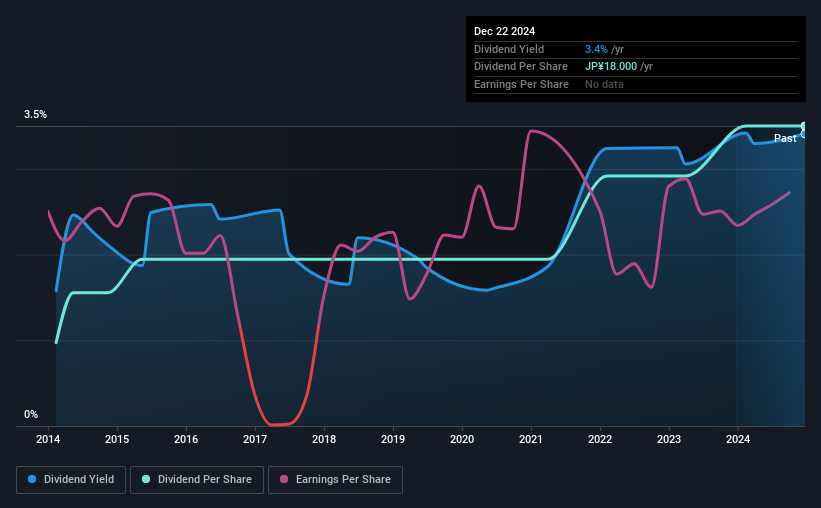Click the 3.4% dividend yield value
Image resolution: width=821 pixels, height=508 pixels.
(596, 49)
